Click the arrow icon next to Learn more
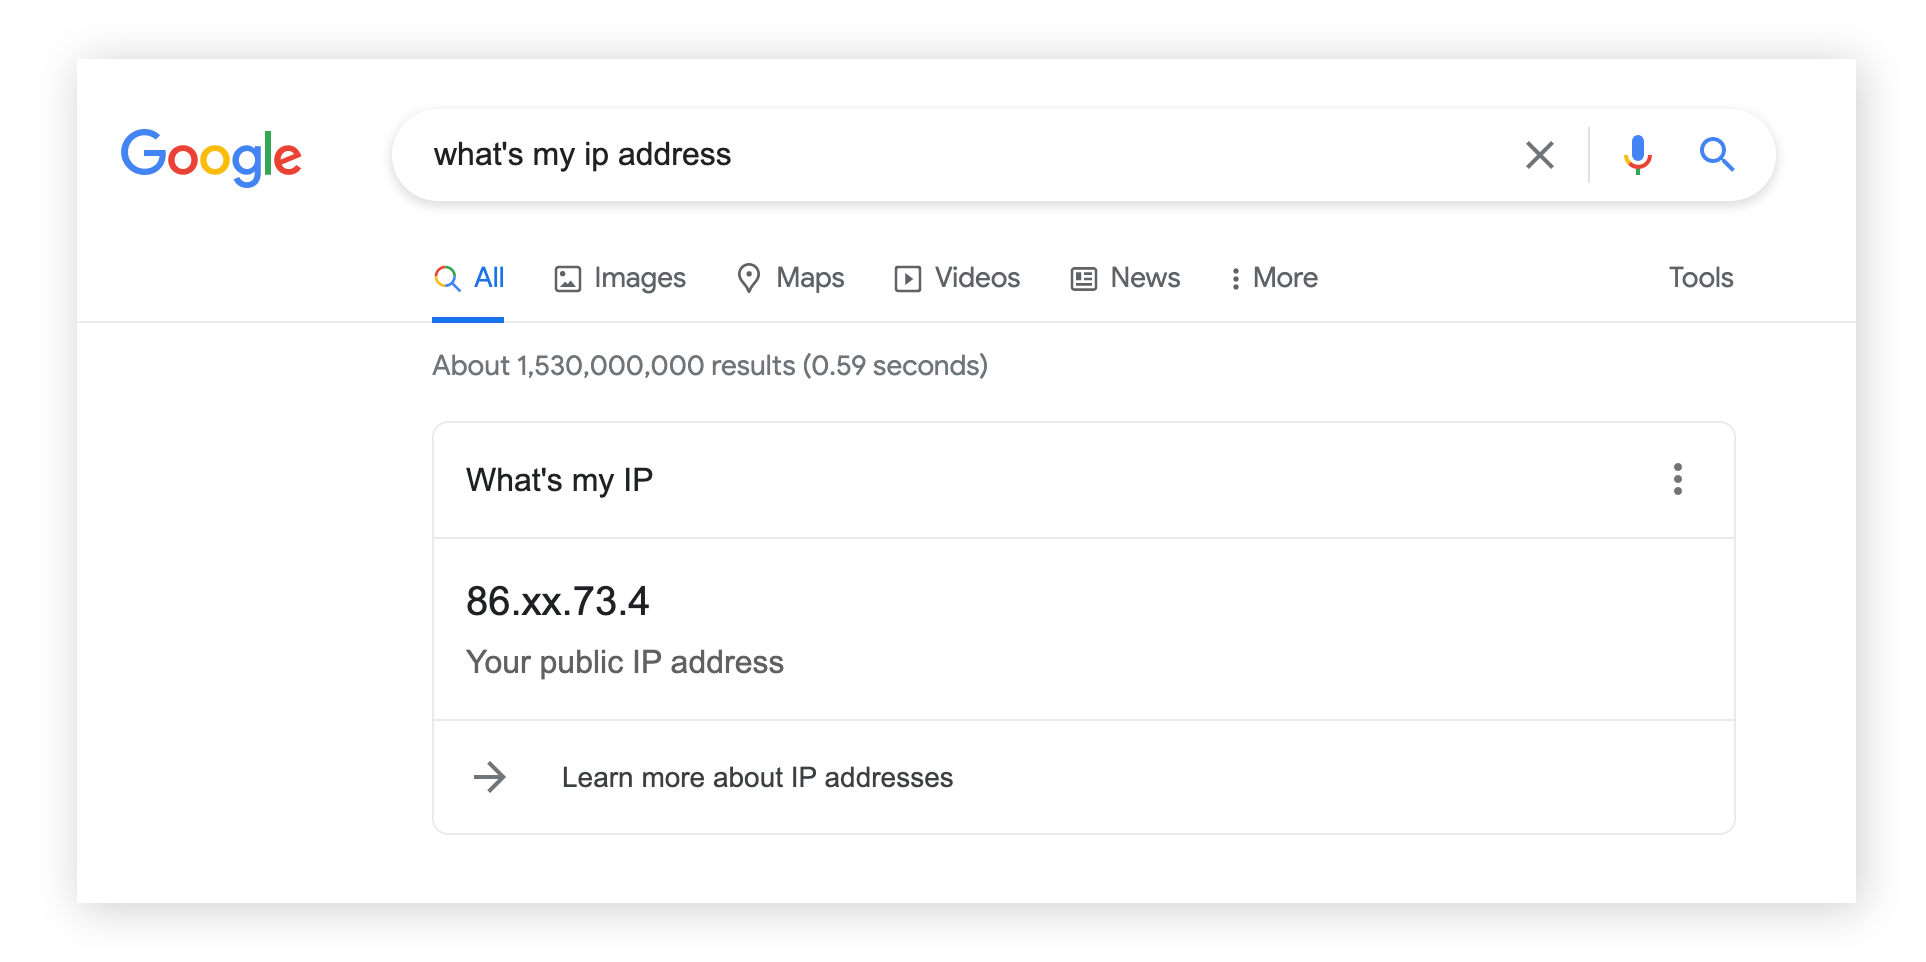 coord(490,777)
